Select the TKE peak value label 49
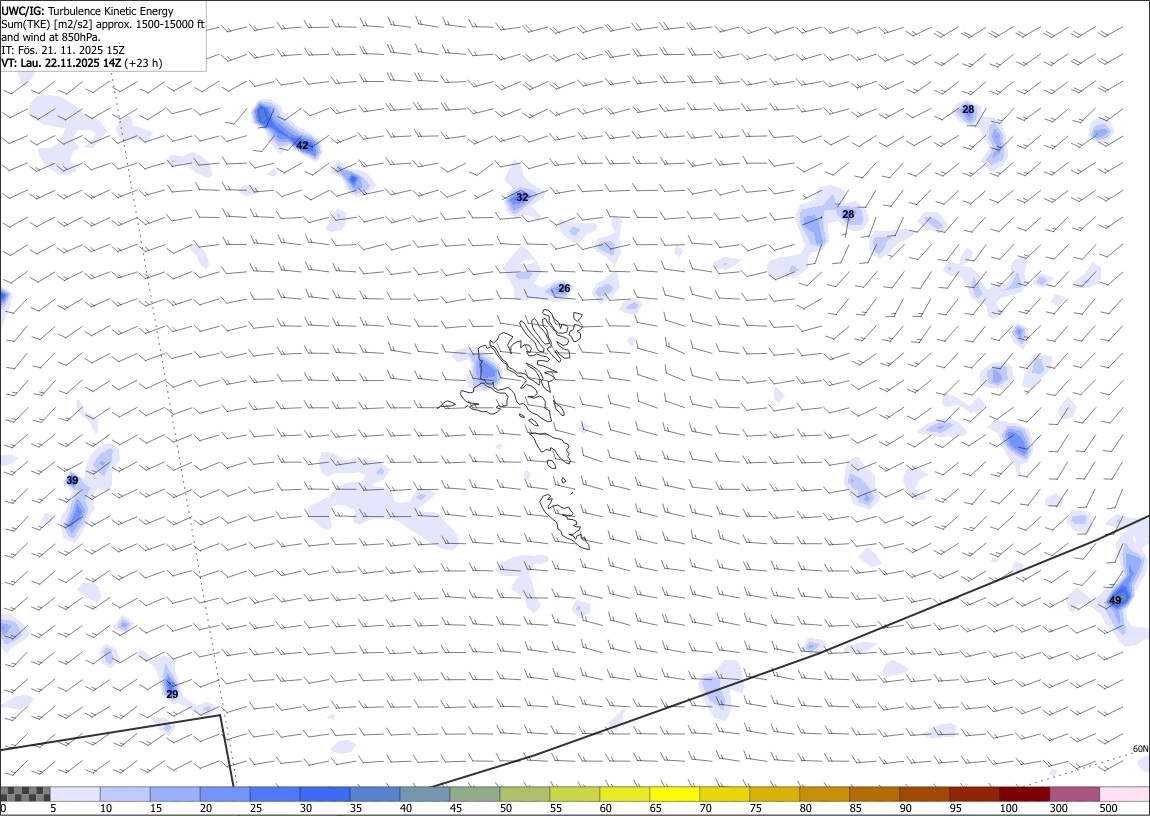Viewport: 1150px width, 816px height. point(1115,600)
